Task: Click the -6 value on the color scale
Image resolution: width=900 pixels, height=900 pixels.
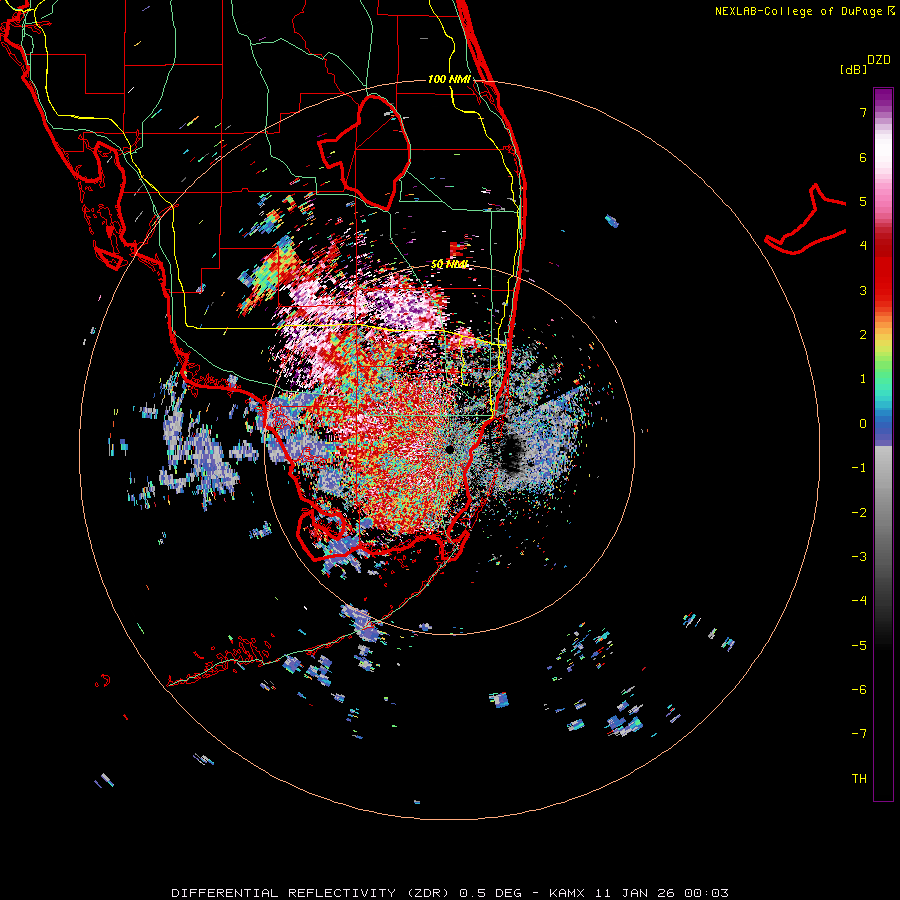Action: click(x=859, y=690)
